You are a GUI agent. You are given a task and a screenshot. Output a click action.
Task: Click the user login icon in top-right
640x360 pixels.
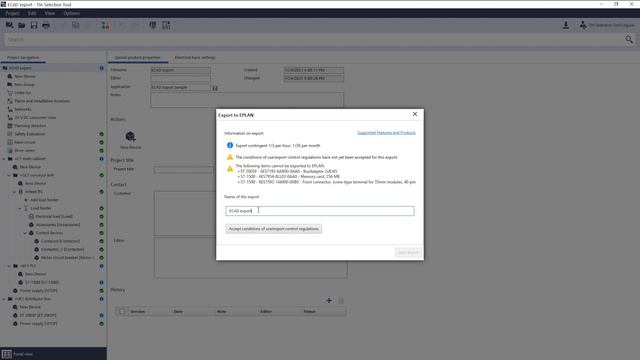[583, 25]
